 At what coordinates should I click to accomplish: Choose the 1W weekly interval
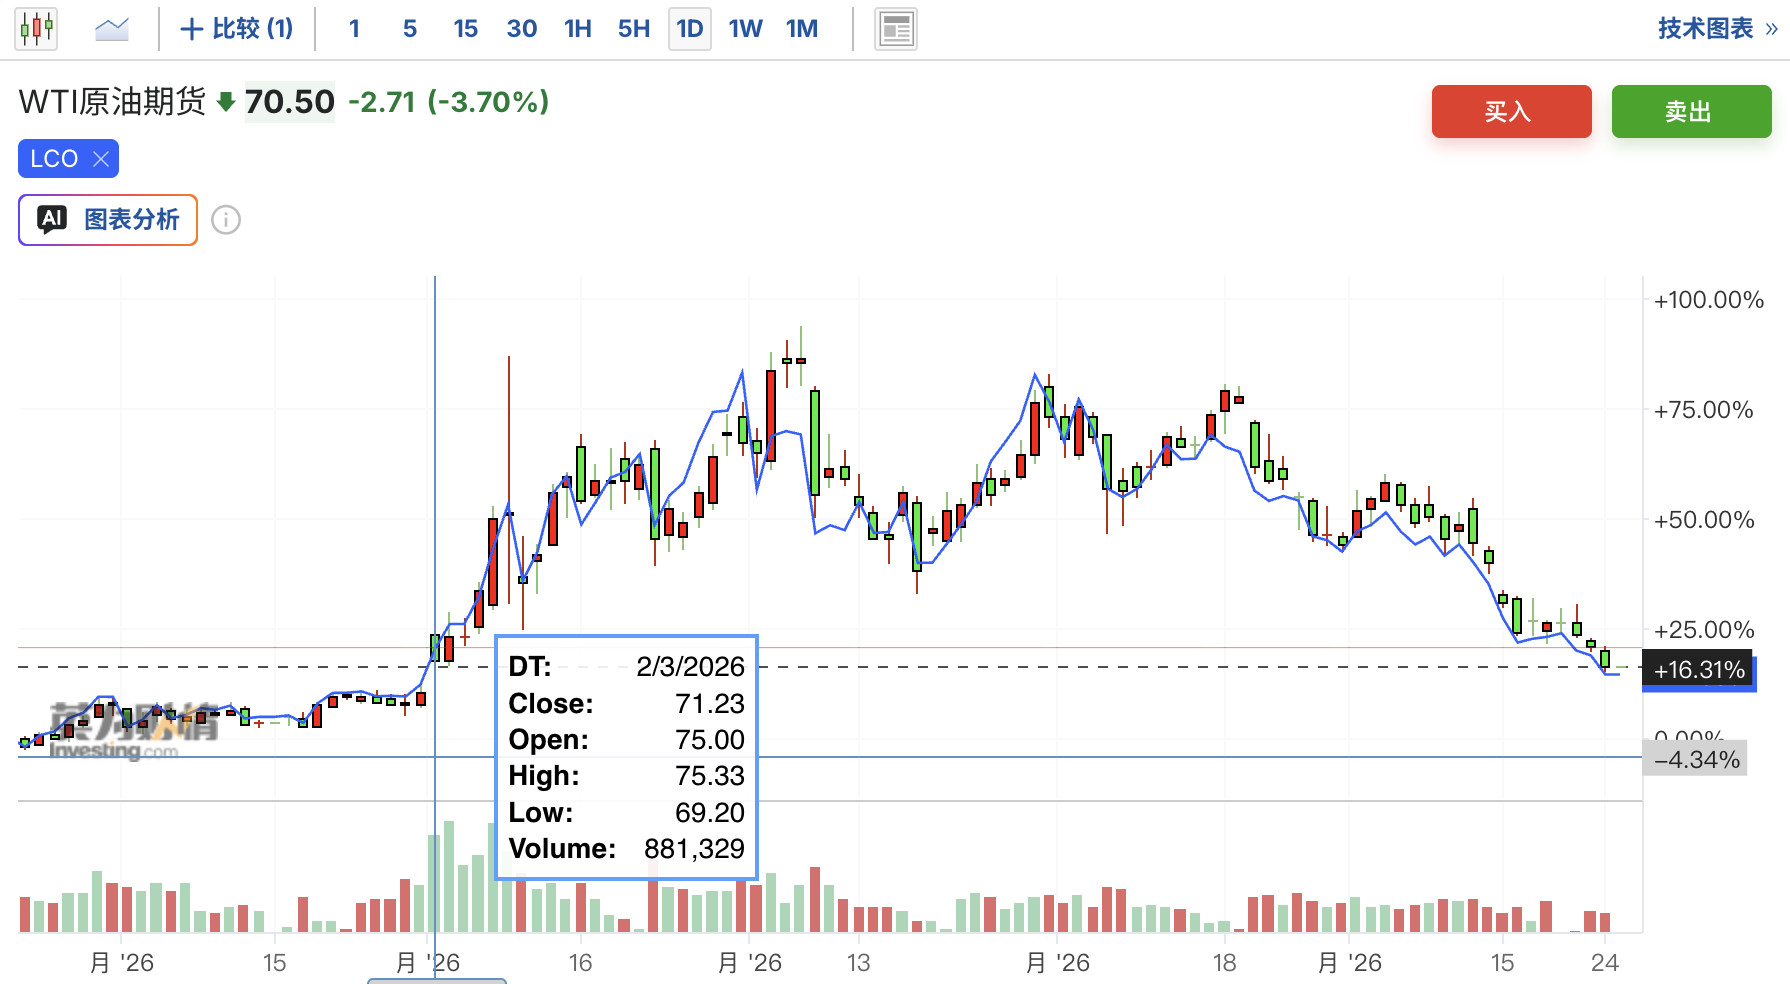click(745, 29)
